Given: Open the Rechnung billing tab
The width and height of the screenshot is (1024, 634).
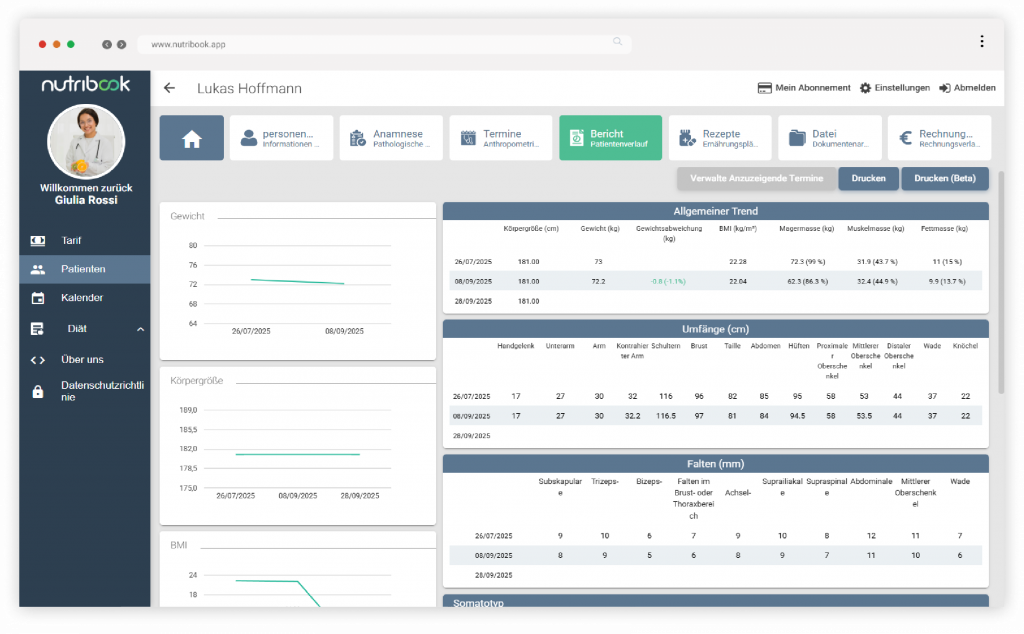Looking at the screenshot, I should 940,138.
